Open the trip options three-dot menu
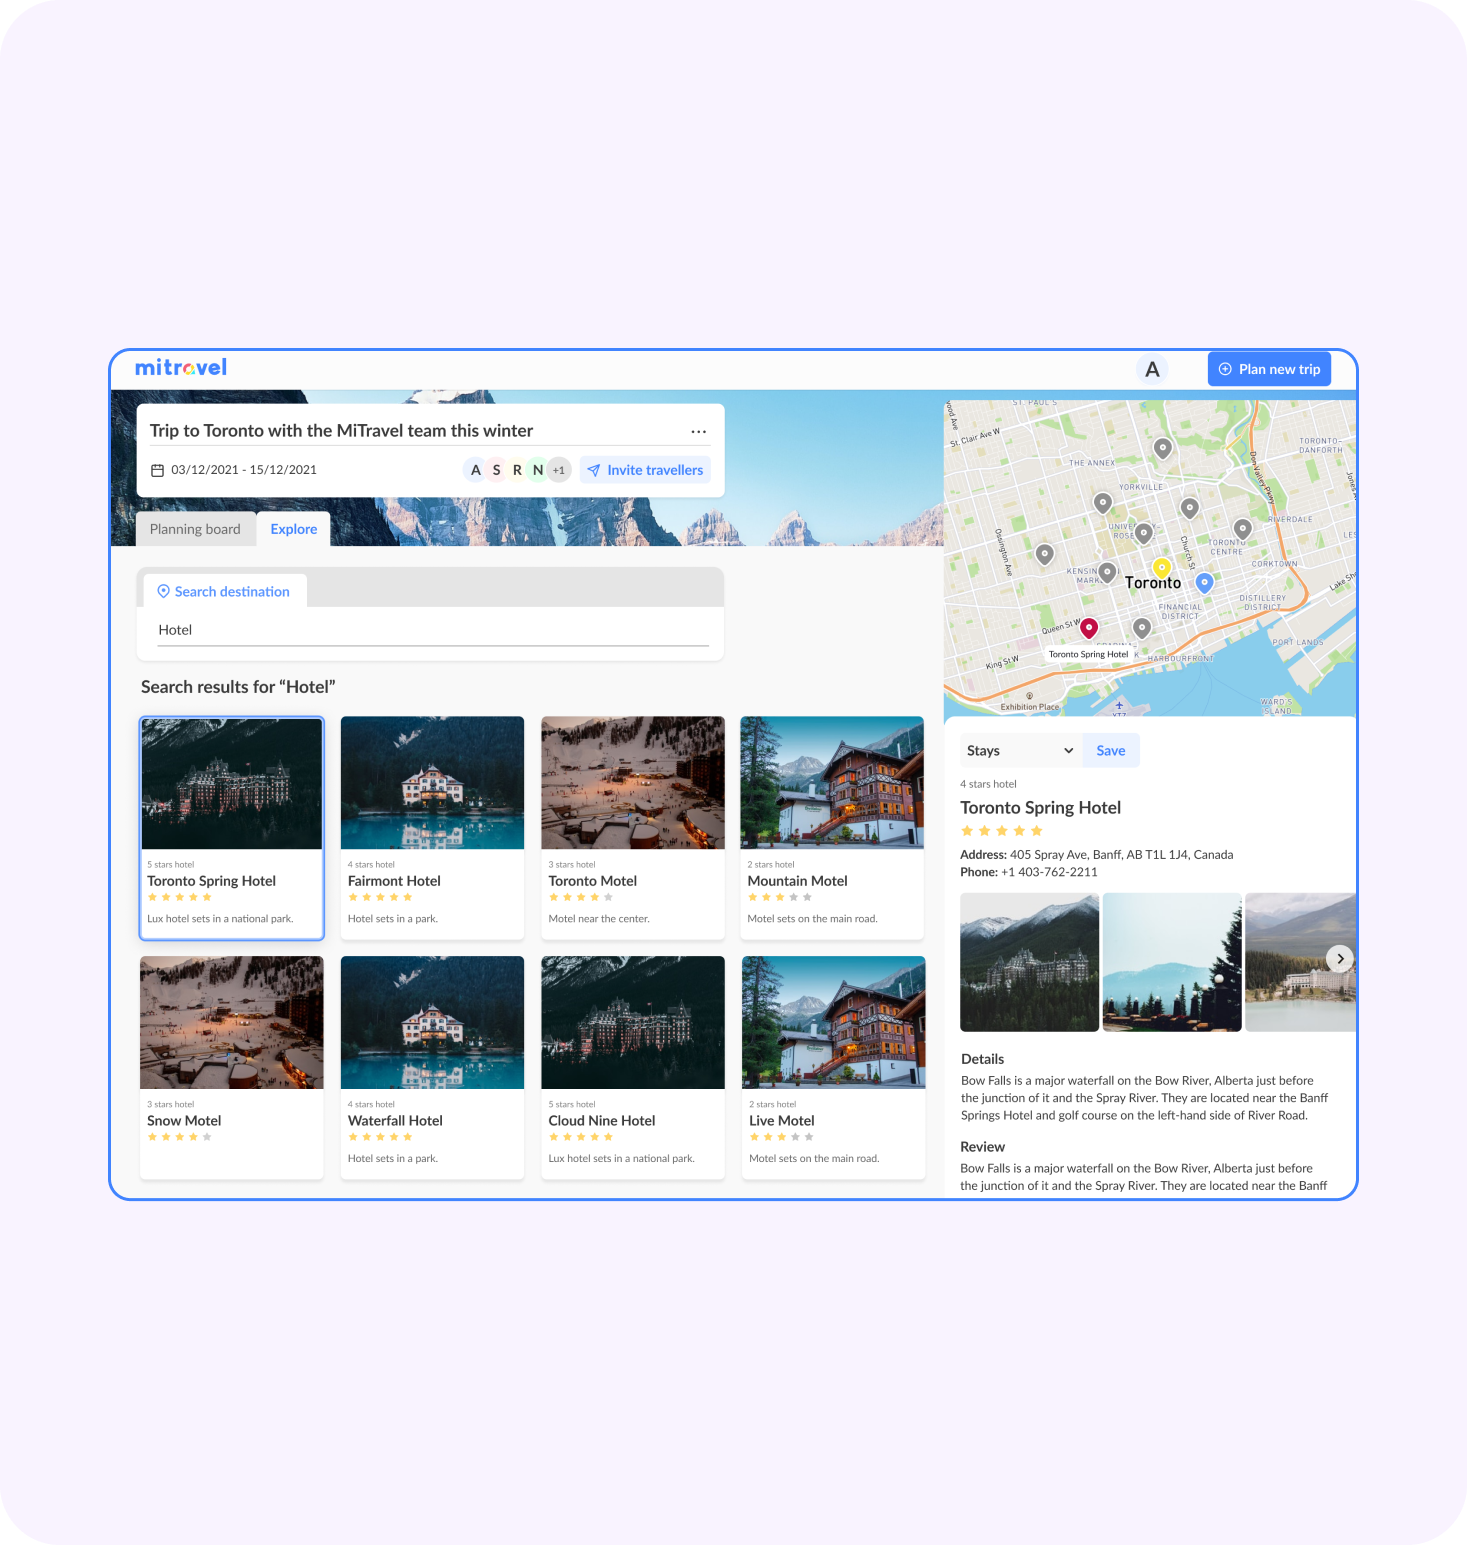 click(698, 431)
